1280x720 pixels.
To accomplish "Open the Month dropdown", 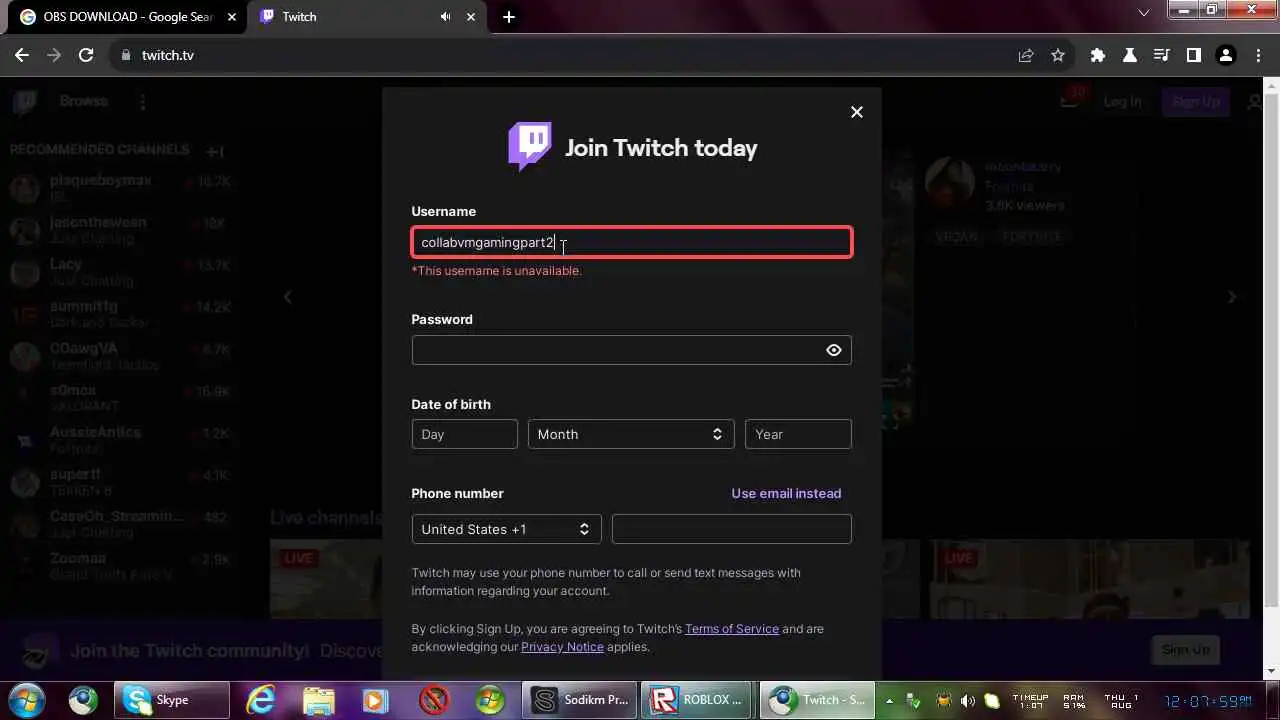I will coord(631,434).
